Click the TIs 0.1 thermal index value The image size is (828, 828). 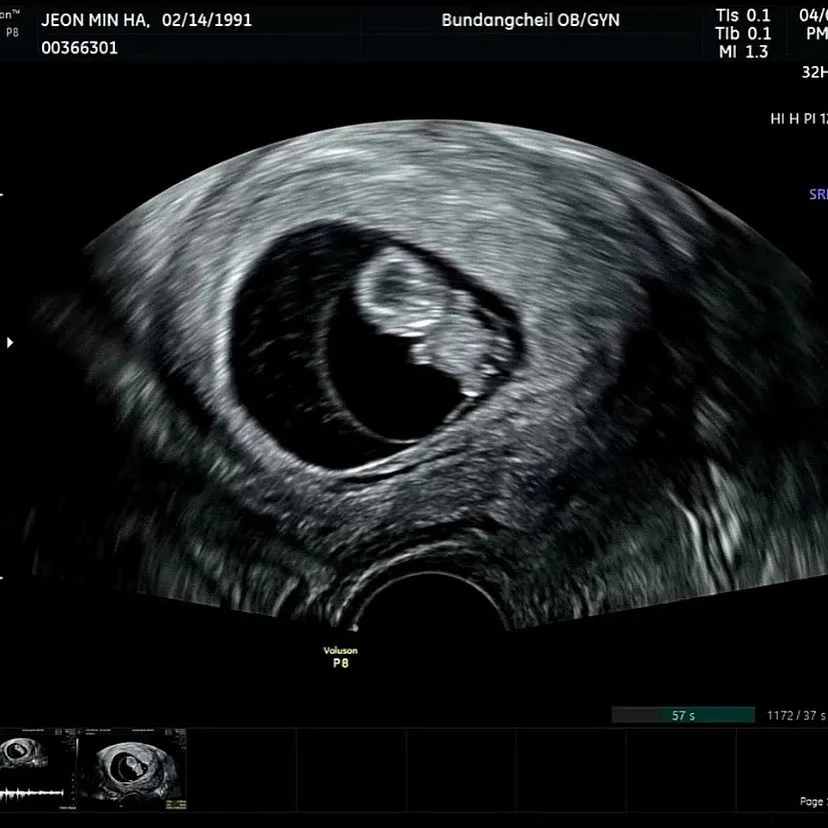(x=743, y=15)
